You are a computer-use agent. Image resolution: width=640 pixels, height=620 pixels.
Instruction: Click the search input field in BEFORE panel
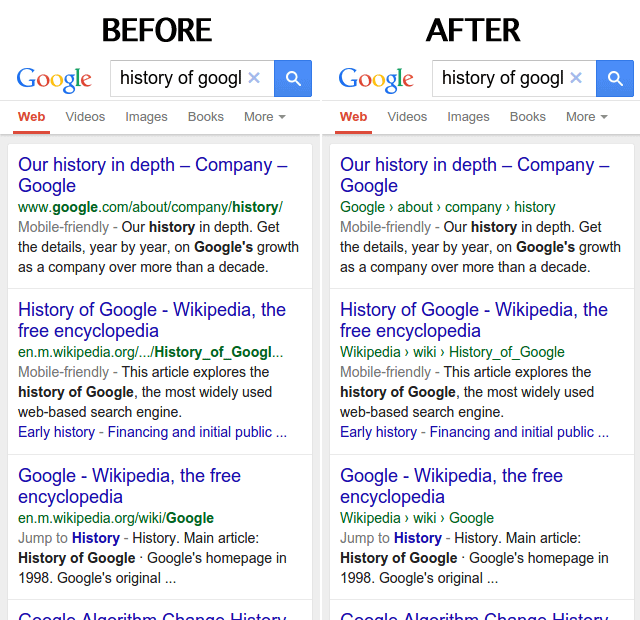(180, 78)
